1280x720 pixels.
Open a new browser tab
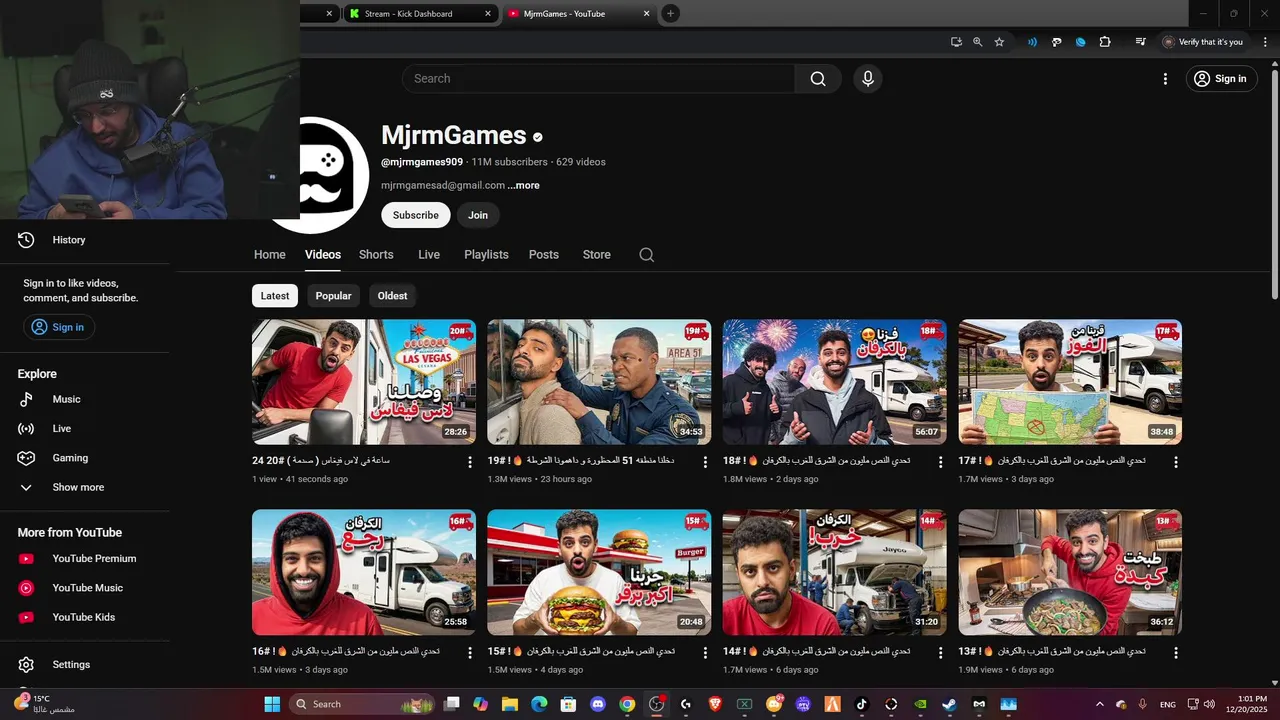pyautogui.click(x=670, y=13)
